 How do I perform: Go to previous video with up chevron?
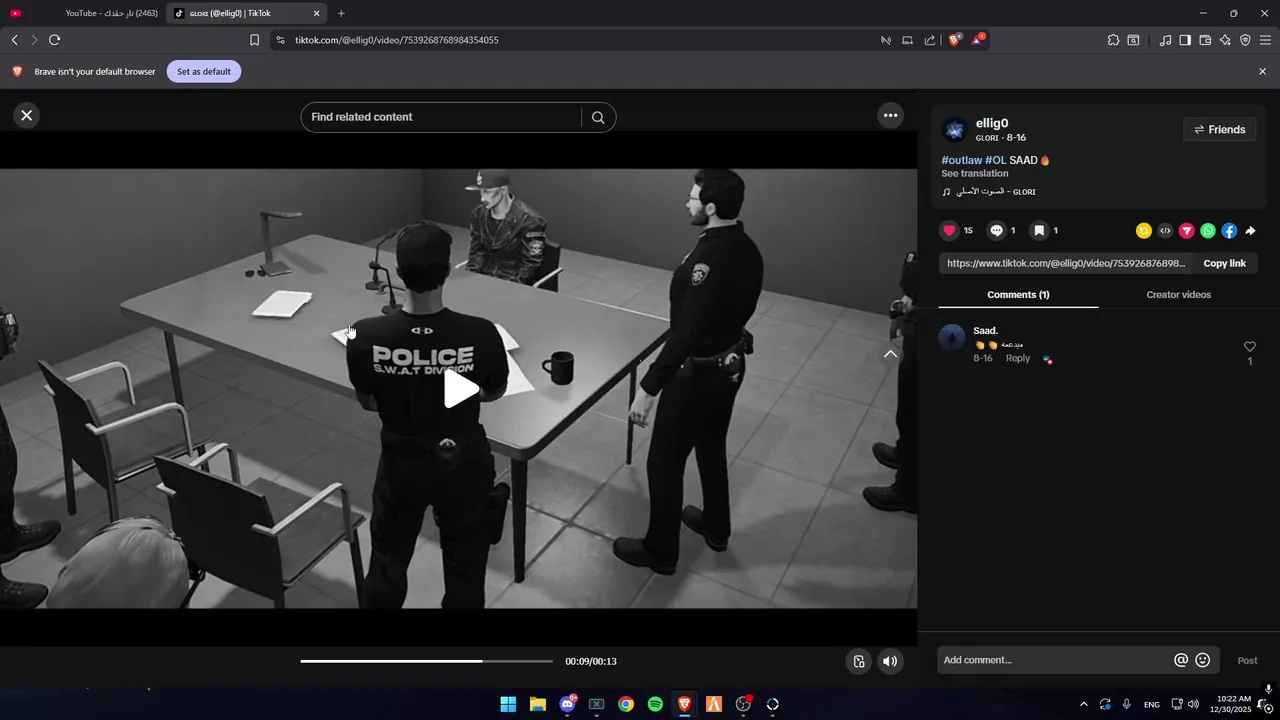[890, 354]
